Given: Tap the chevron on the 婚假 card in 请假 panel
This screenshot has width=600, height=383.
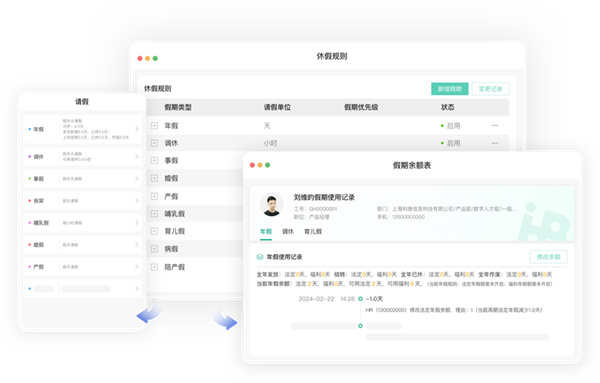Looking at the screenshot, I should [137, 244].
